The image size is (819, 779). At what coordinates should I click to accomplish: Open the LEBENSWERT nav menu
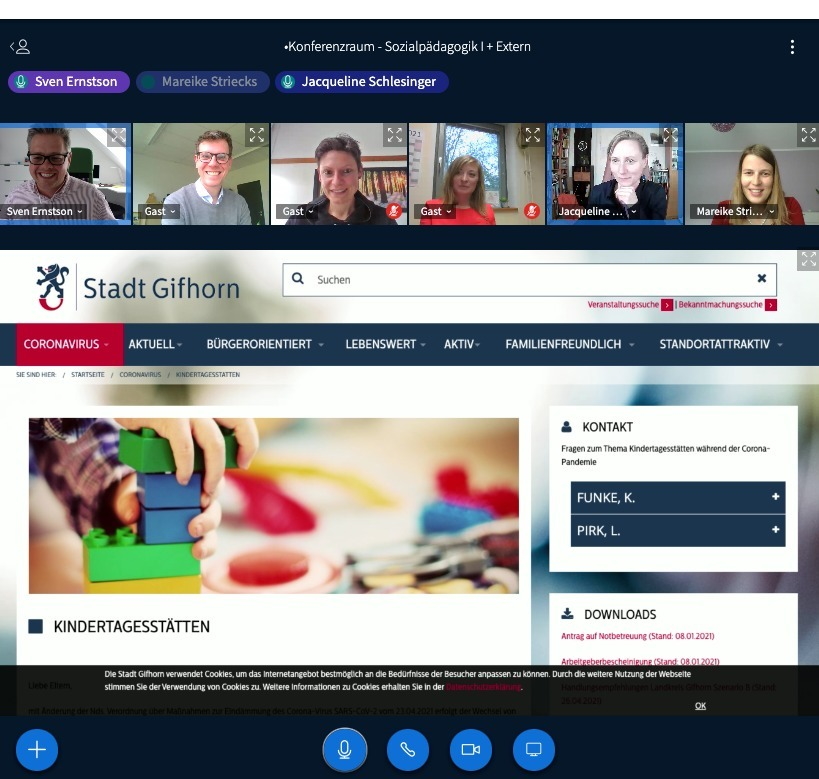coord(385,344)
